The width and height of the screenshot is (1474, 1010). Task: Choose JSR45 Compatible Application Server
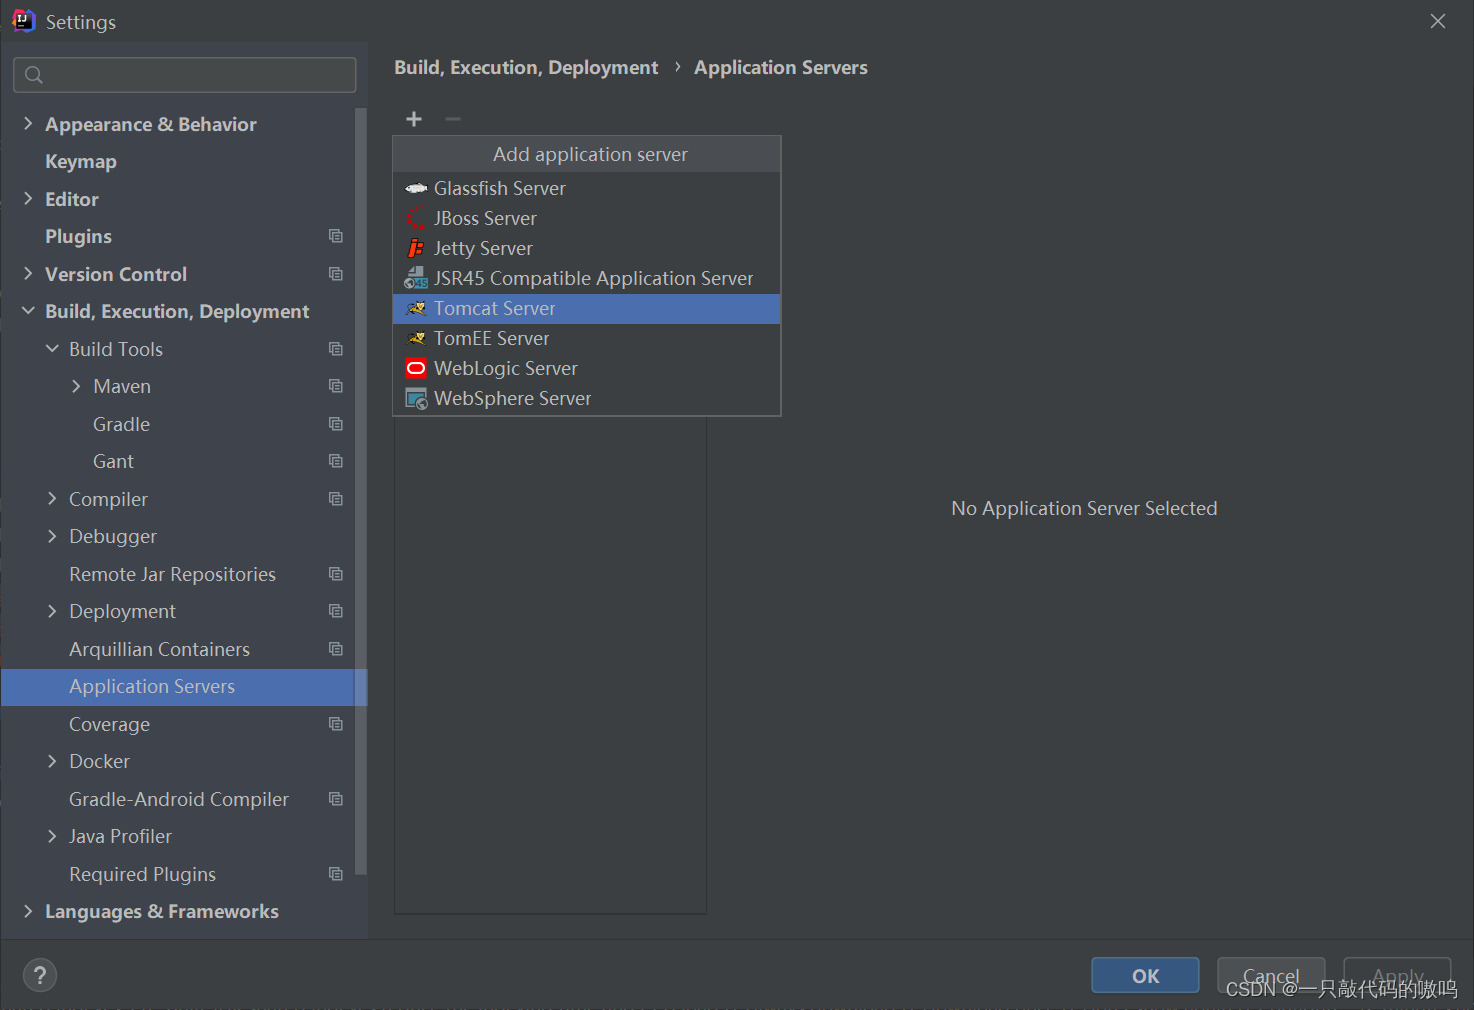(x=587, y=278)
